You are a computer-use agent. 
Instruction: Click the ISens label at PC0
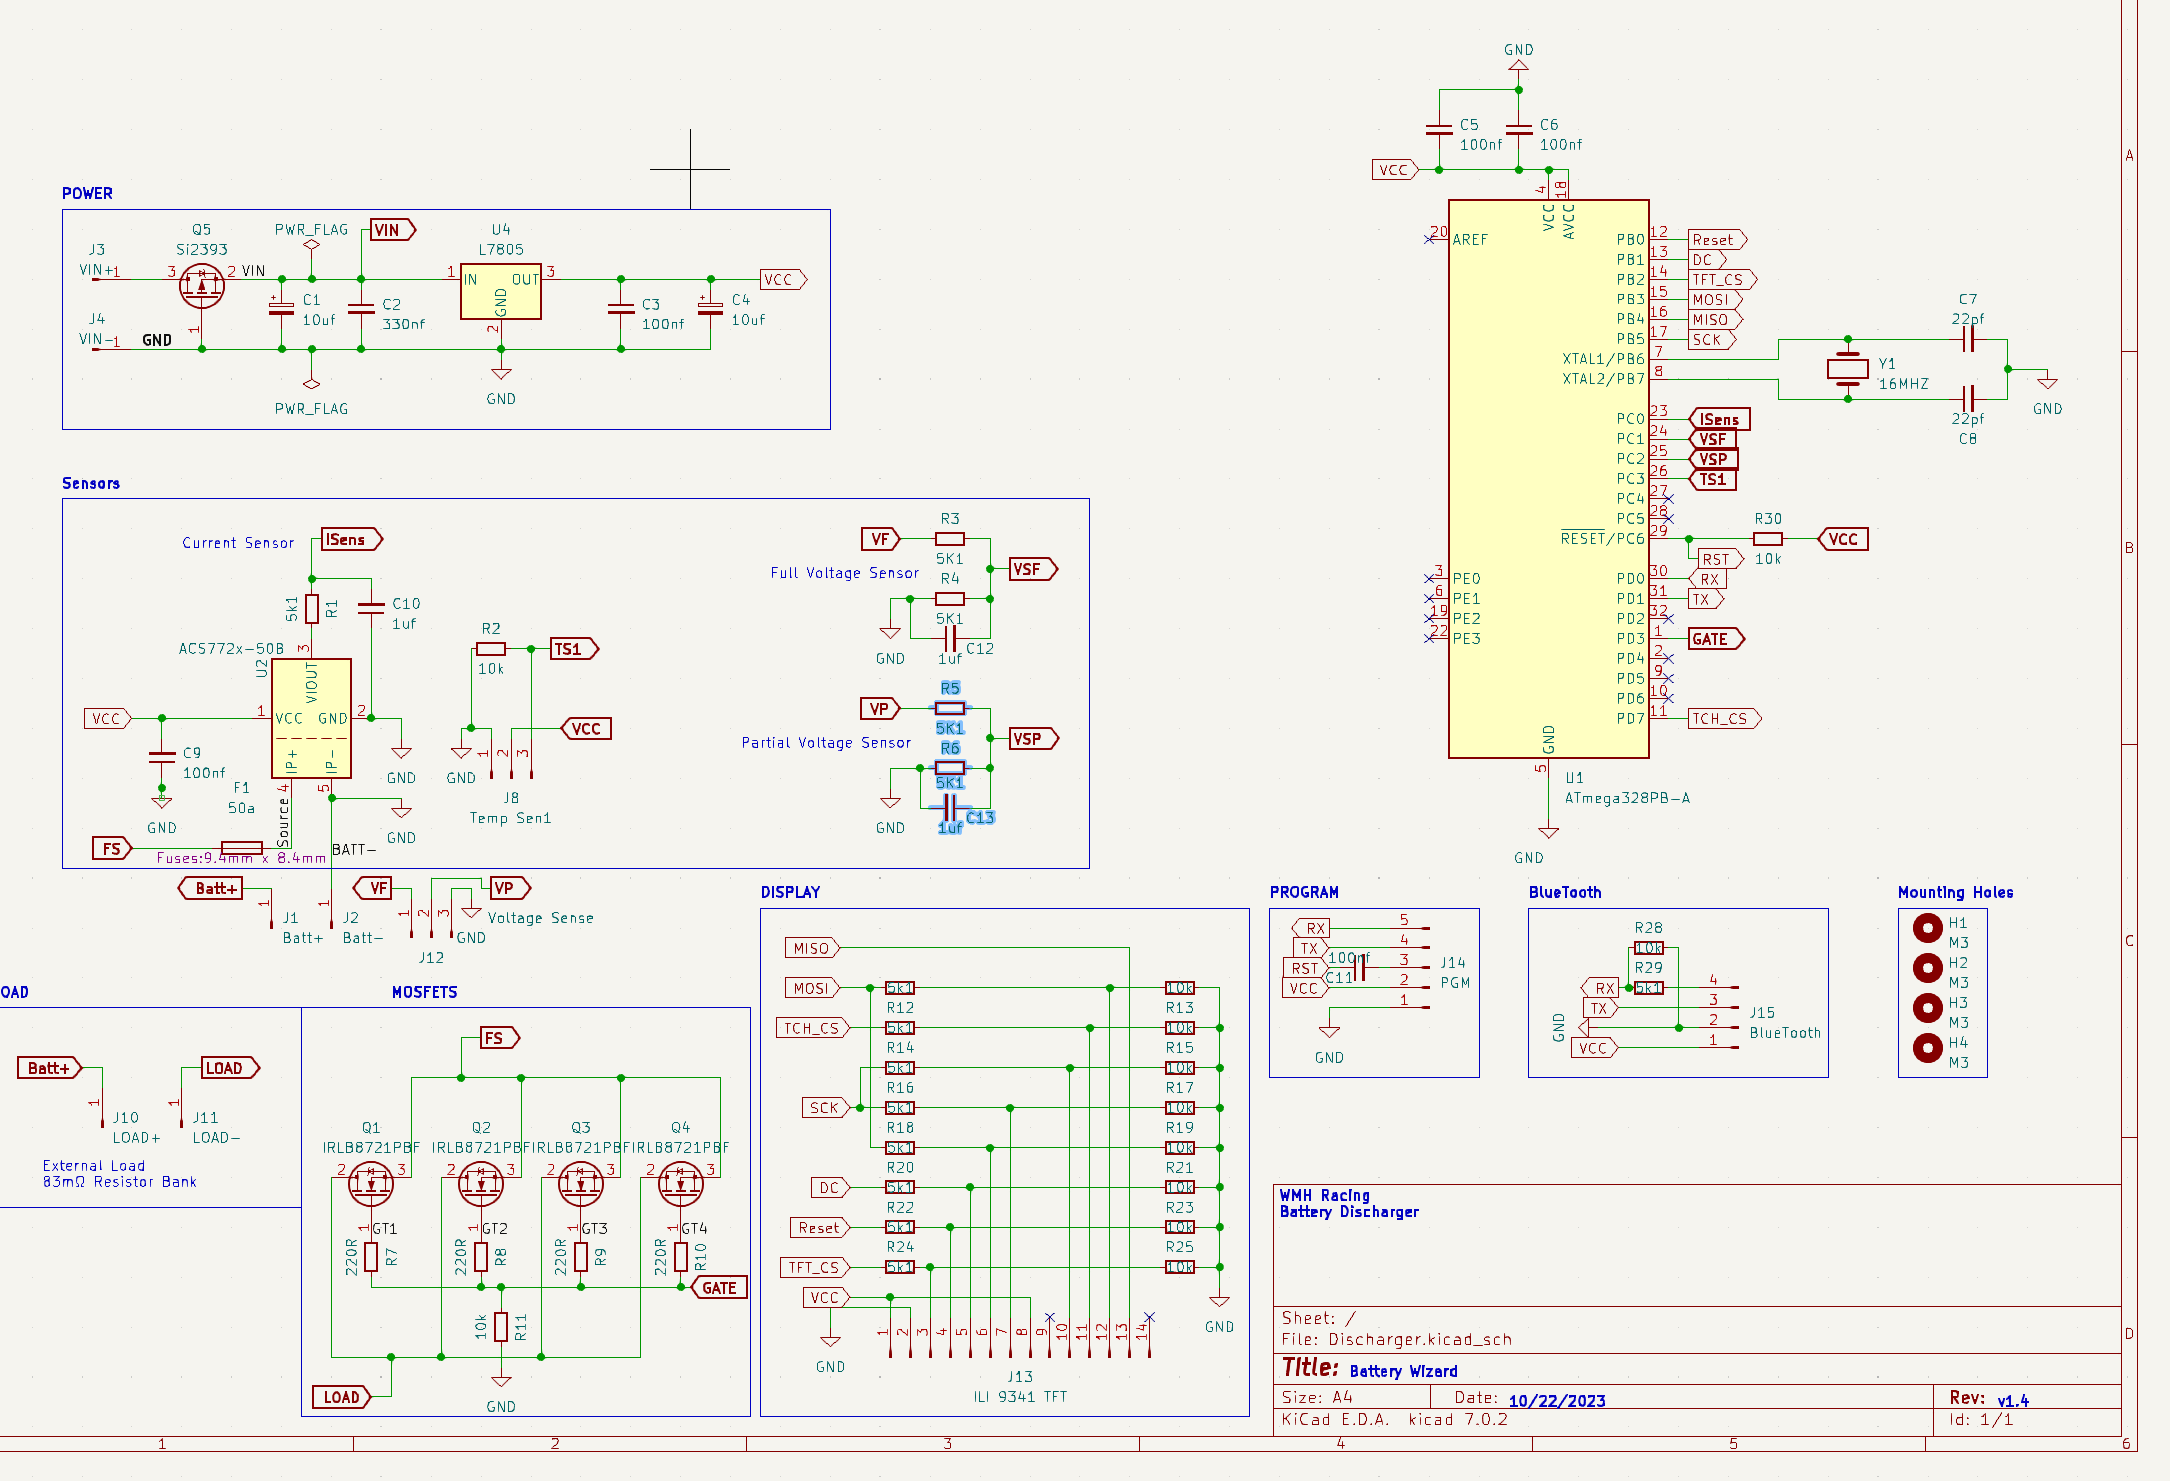pos(1719,419)
